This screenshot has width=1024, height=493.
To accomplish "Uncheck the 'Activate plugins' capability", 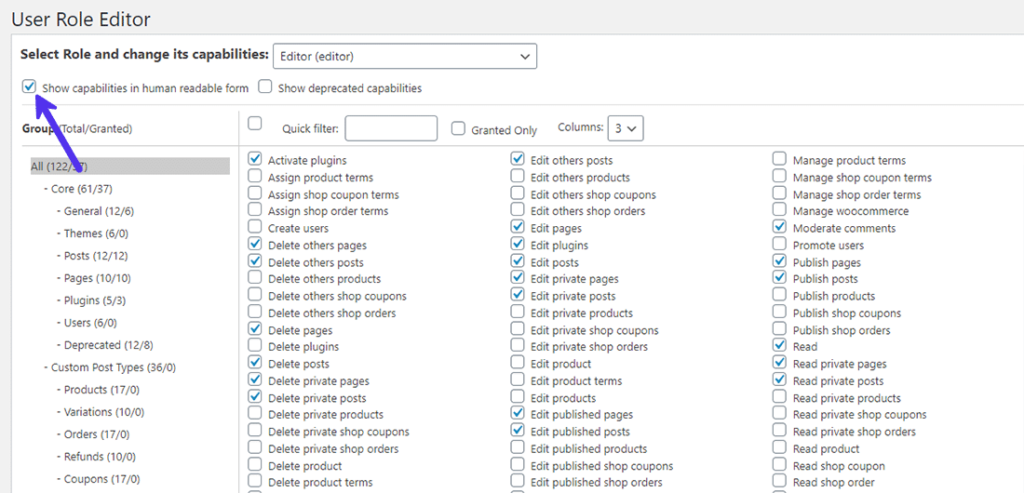I will click(x=255, y=159).
